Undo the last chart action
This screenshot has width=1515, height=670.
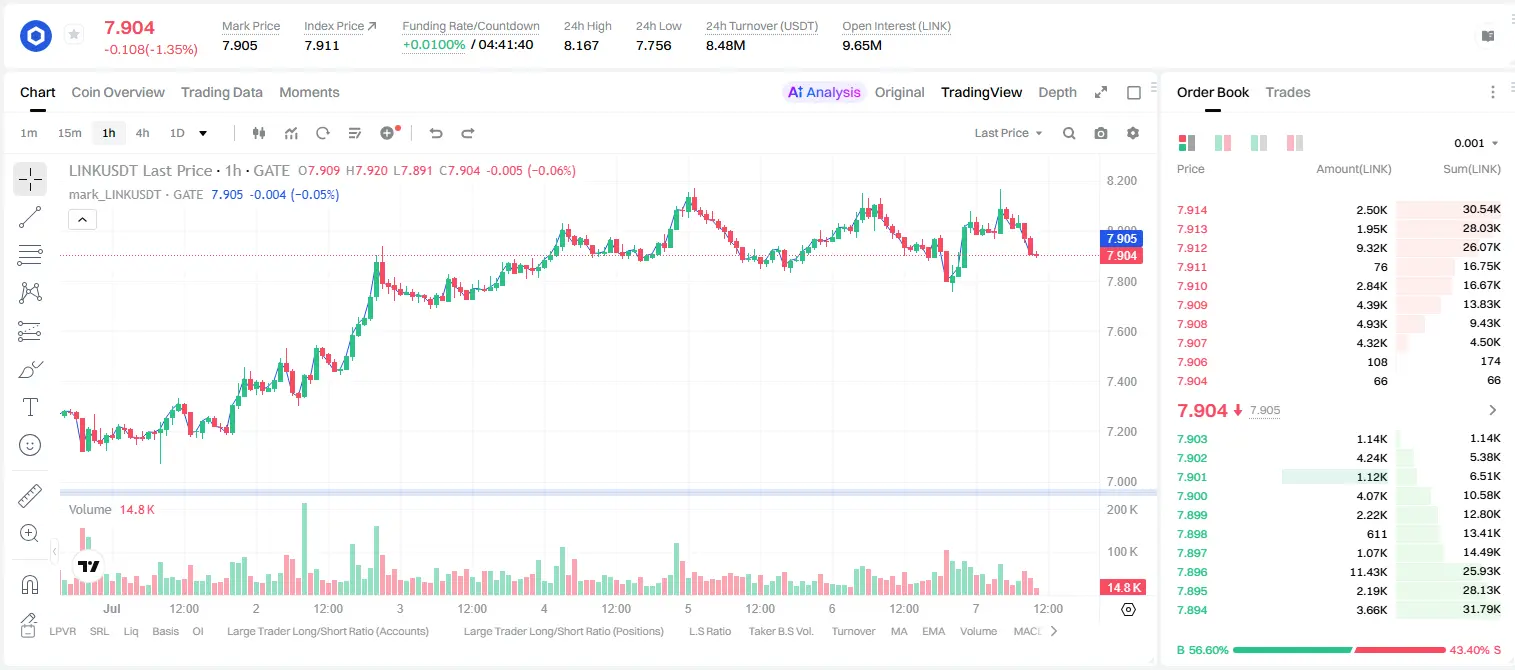coord(436,133)
